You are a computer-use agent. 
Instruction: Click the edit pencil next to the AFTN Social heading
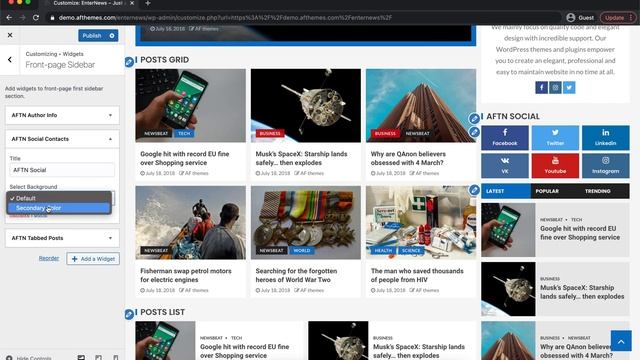click(474, 119)
